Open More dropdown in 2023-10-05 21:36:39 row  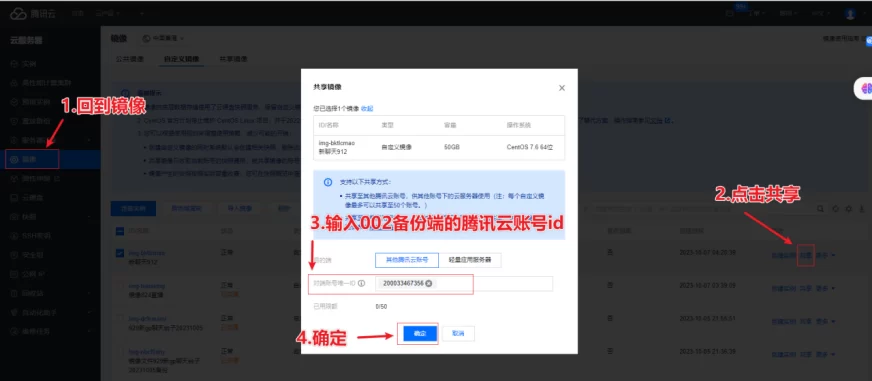[x=825, y=354]
